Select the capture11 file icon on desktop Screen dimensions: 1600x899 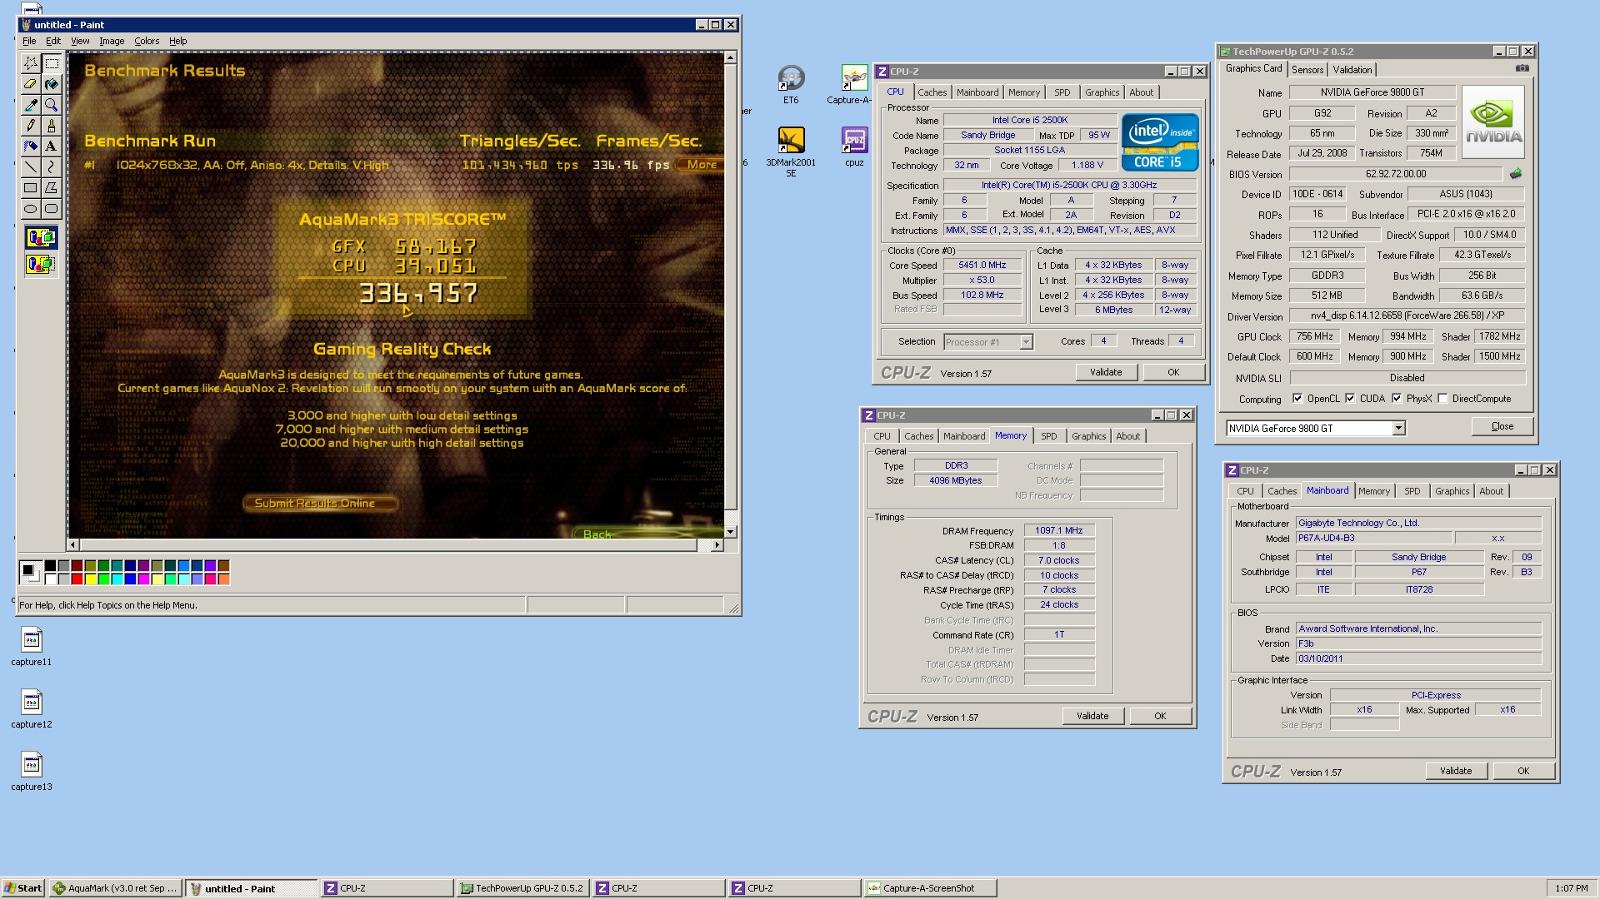tap(32, 646)
